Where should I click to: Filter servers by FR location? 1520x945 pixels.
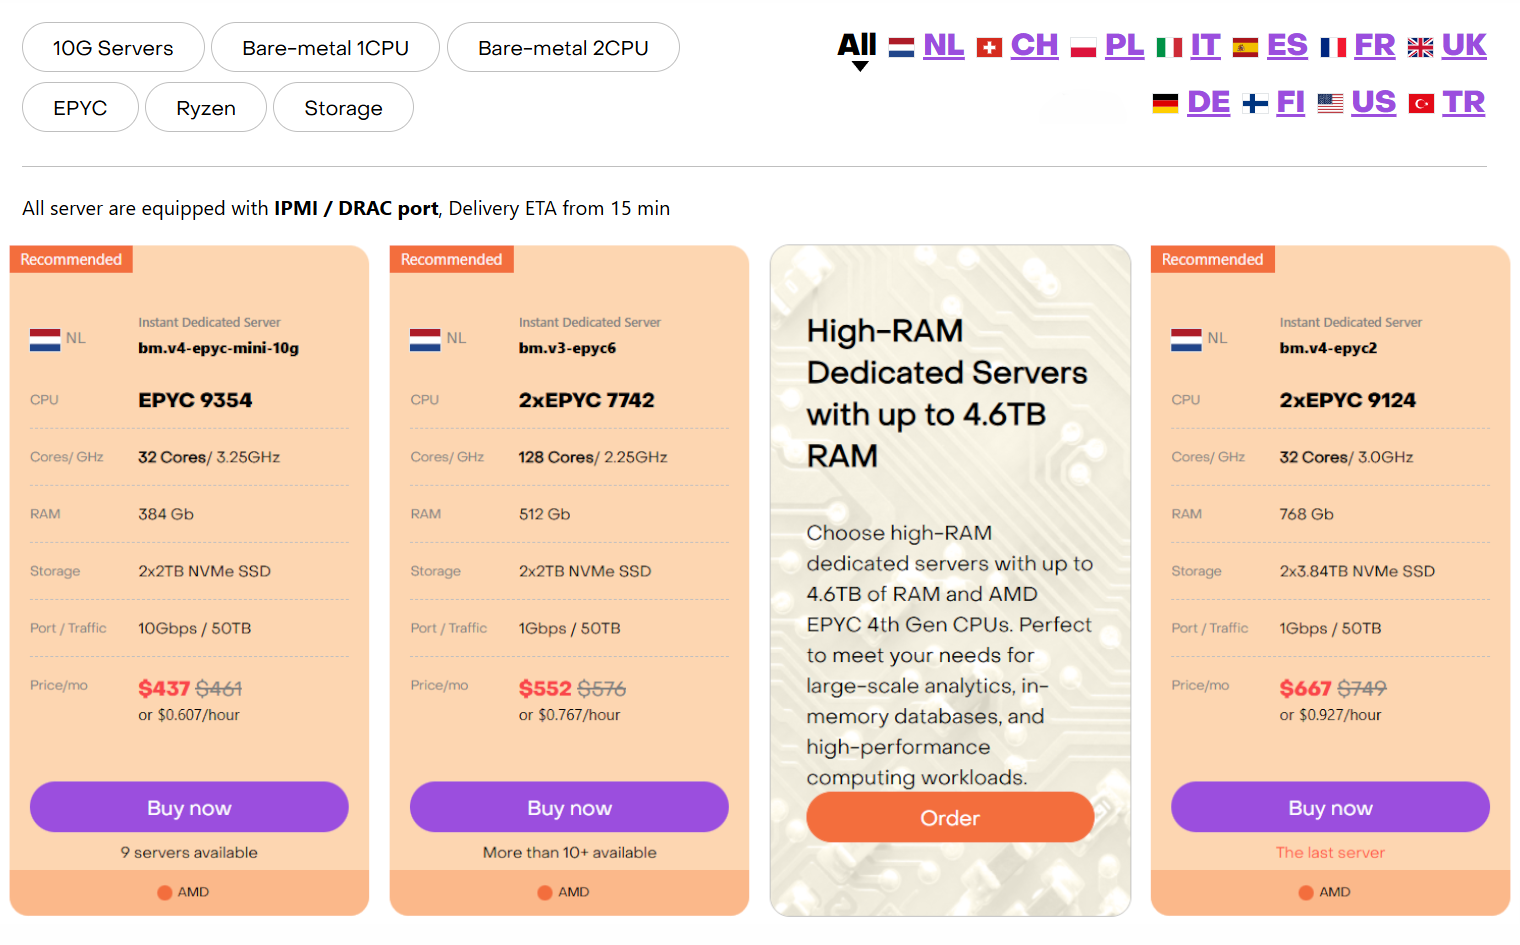coord(1374,46)
